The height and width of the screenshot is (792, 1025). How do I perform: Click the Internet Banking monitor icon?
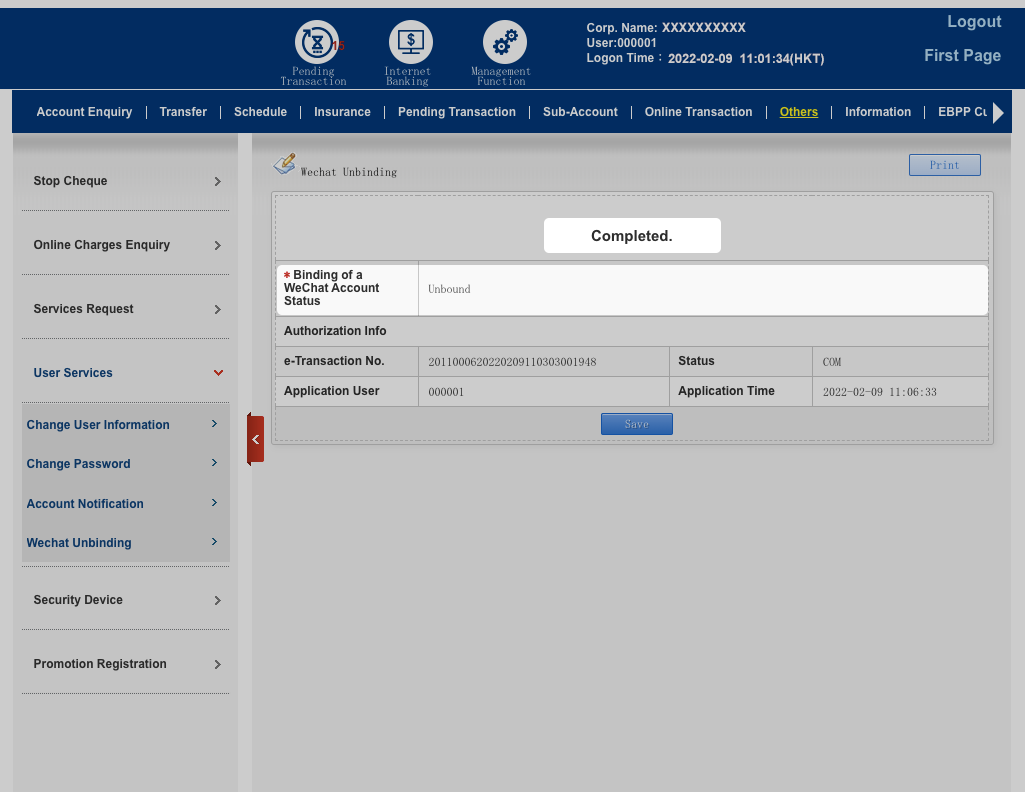click(410, 43)
